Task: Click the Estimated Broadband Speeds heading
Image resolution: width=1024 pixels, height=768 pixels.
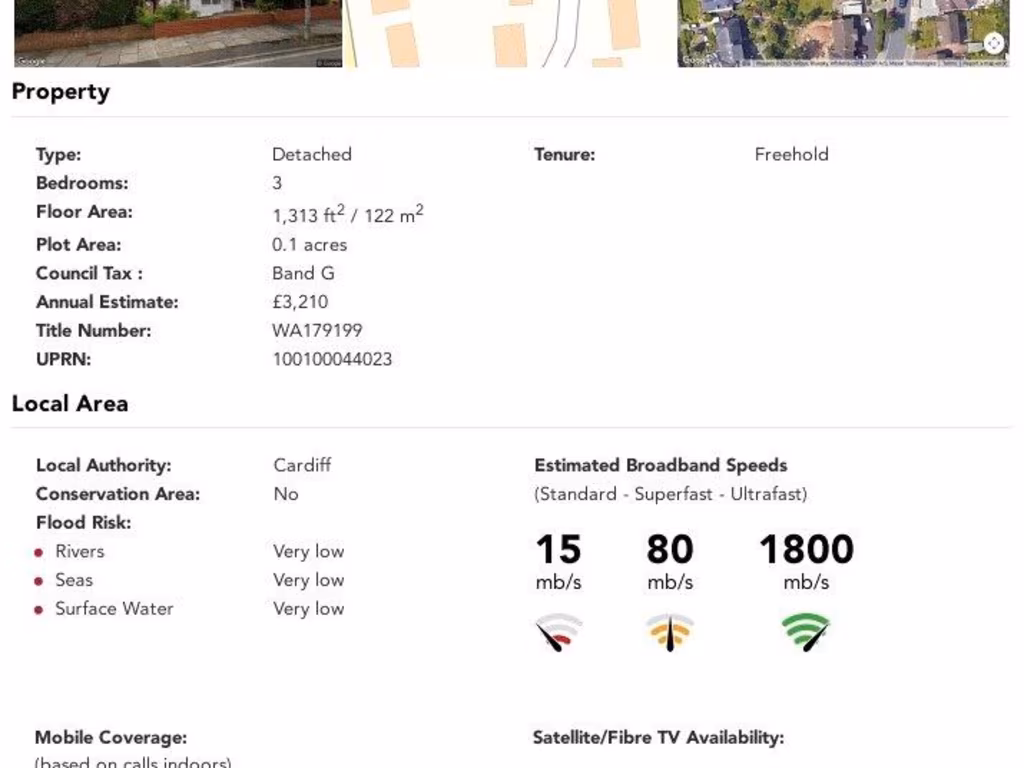Action: coord(660,465)
